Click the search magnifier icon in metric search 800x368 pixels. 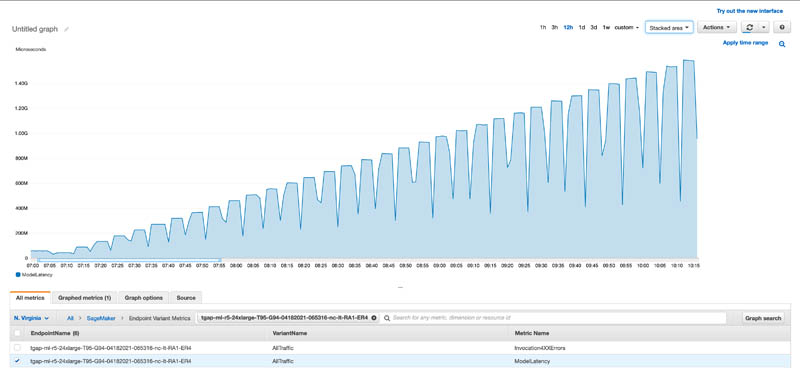(x=387, y=318)
